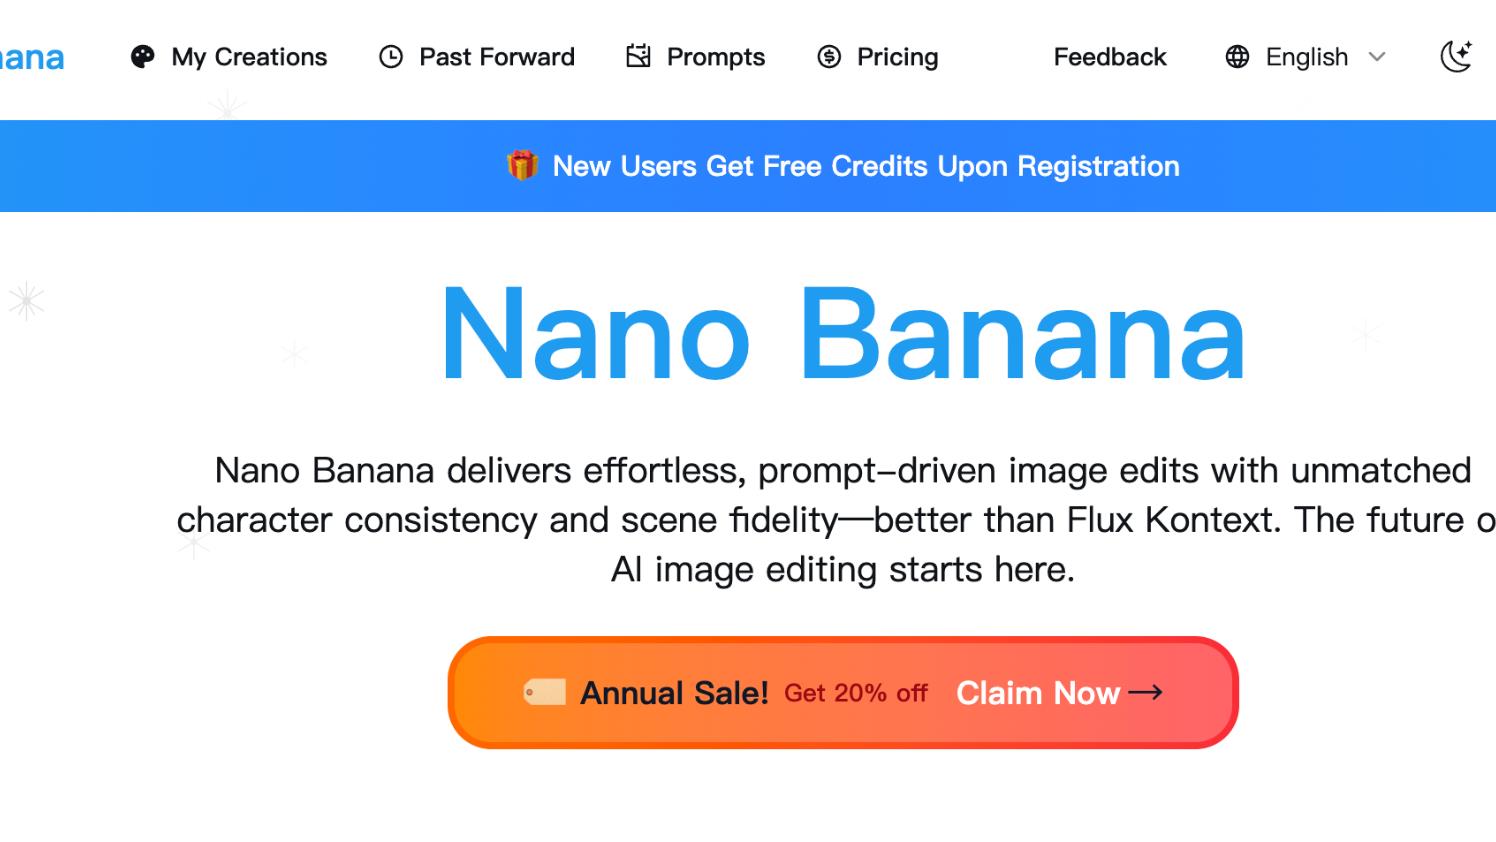
Task: Click the arrow after Claim Now
Action: [1145, 692]
